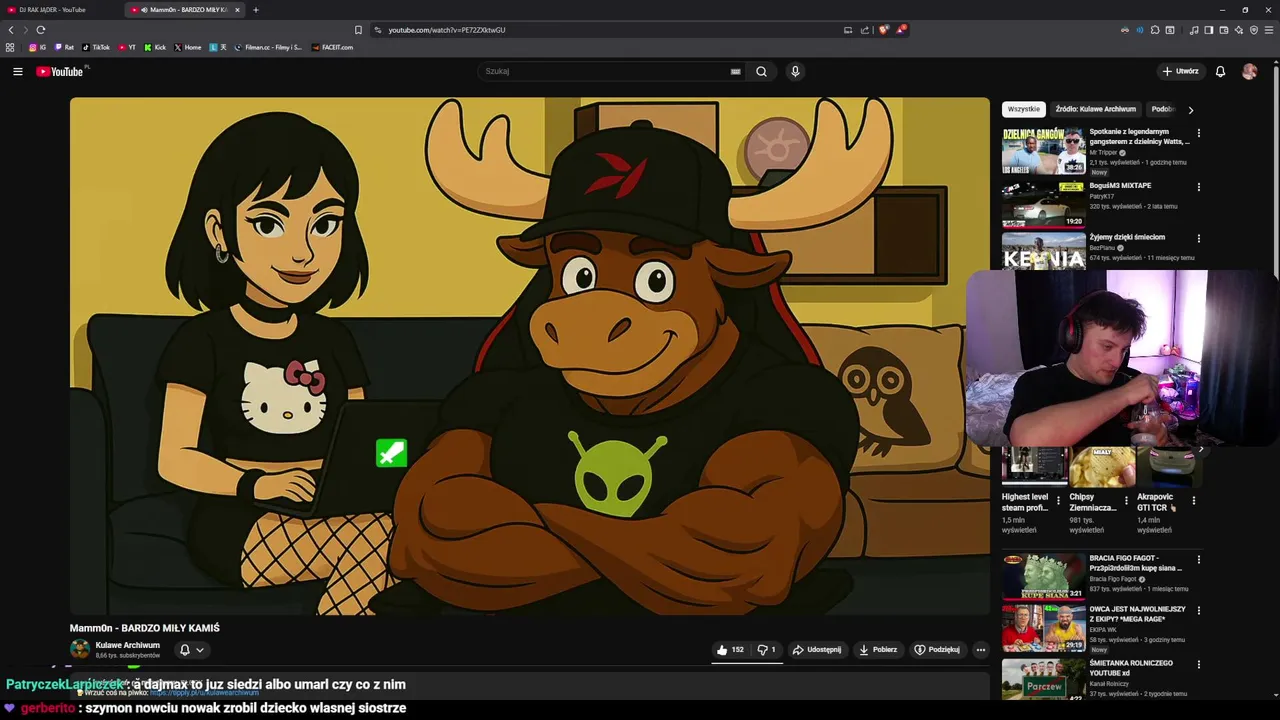The height and width of the screenshot is (720, 1280).
Task: Open YouTube notifications bell
Action: [x=1220, y=71]
